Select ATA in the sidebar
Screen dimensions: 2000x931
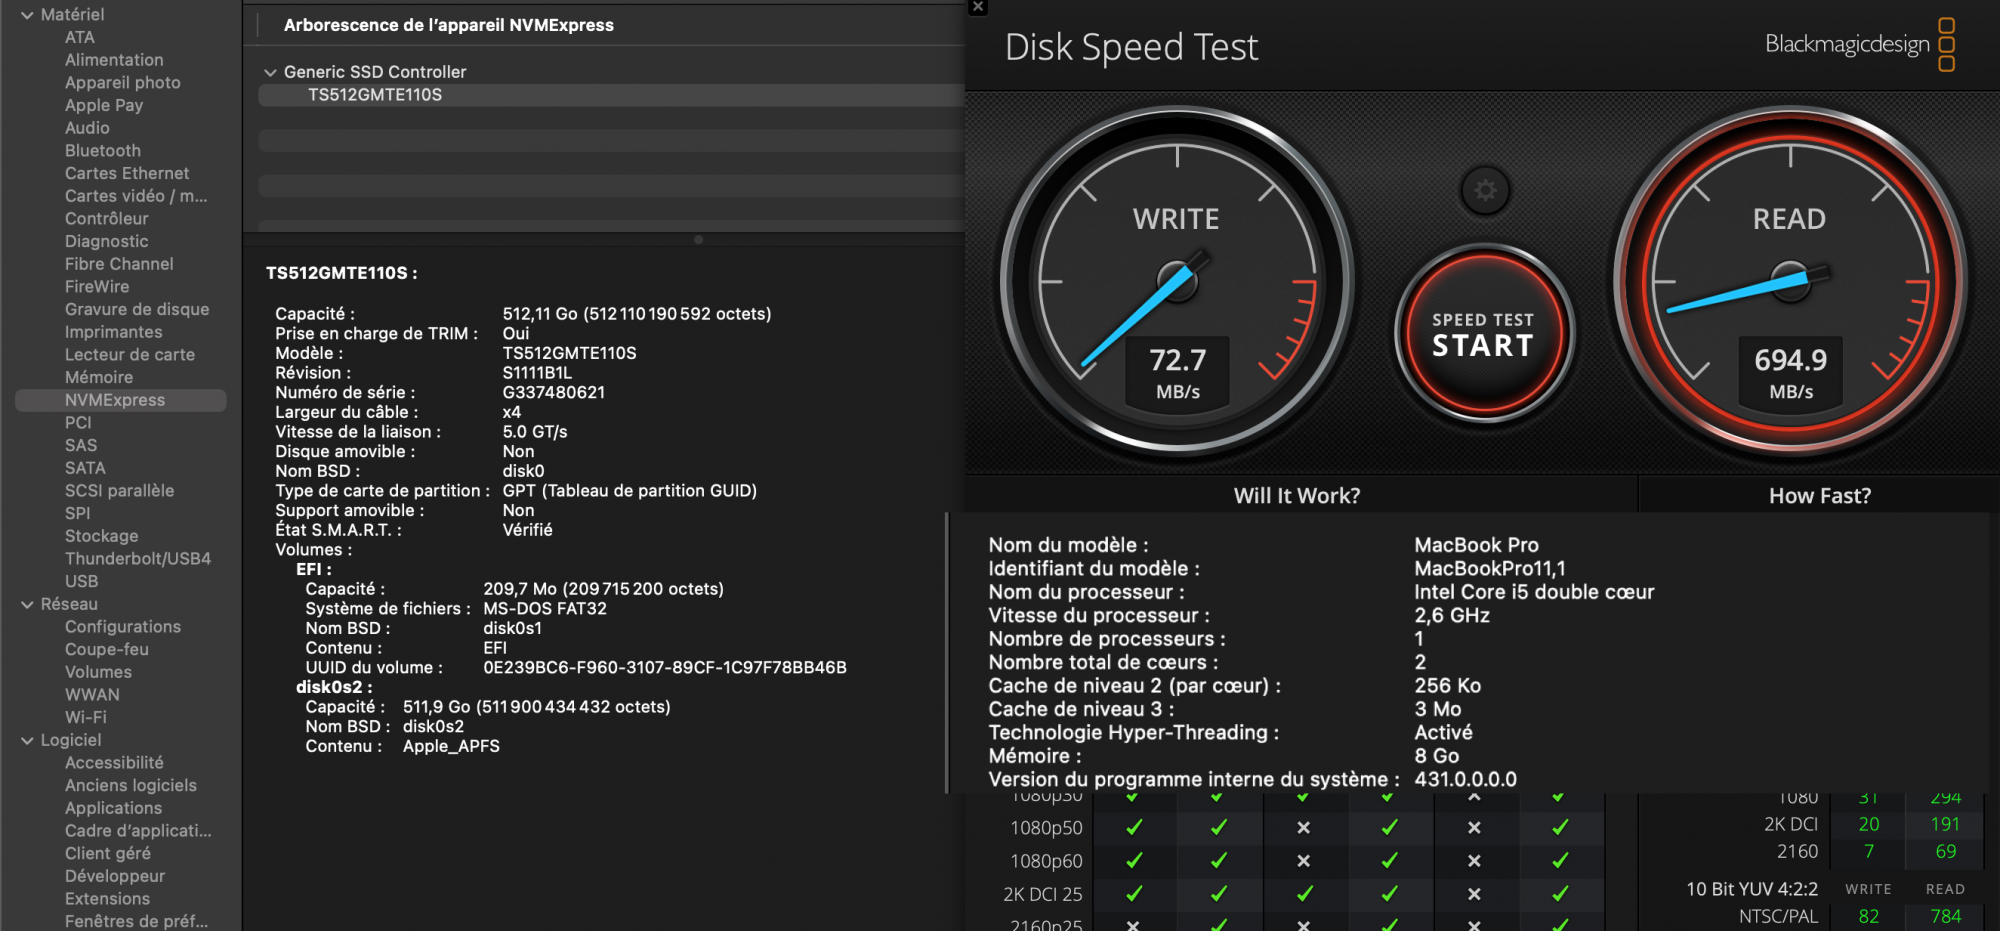coord(80,37)
